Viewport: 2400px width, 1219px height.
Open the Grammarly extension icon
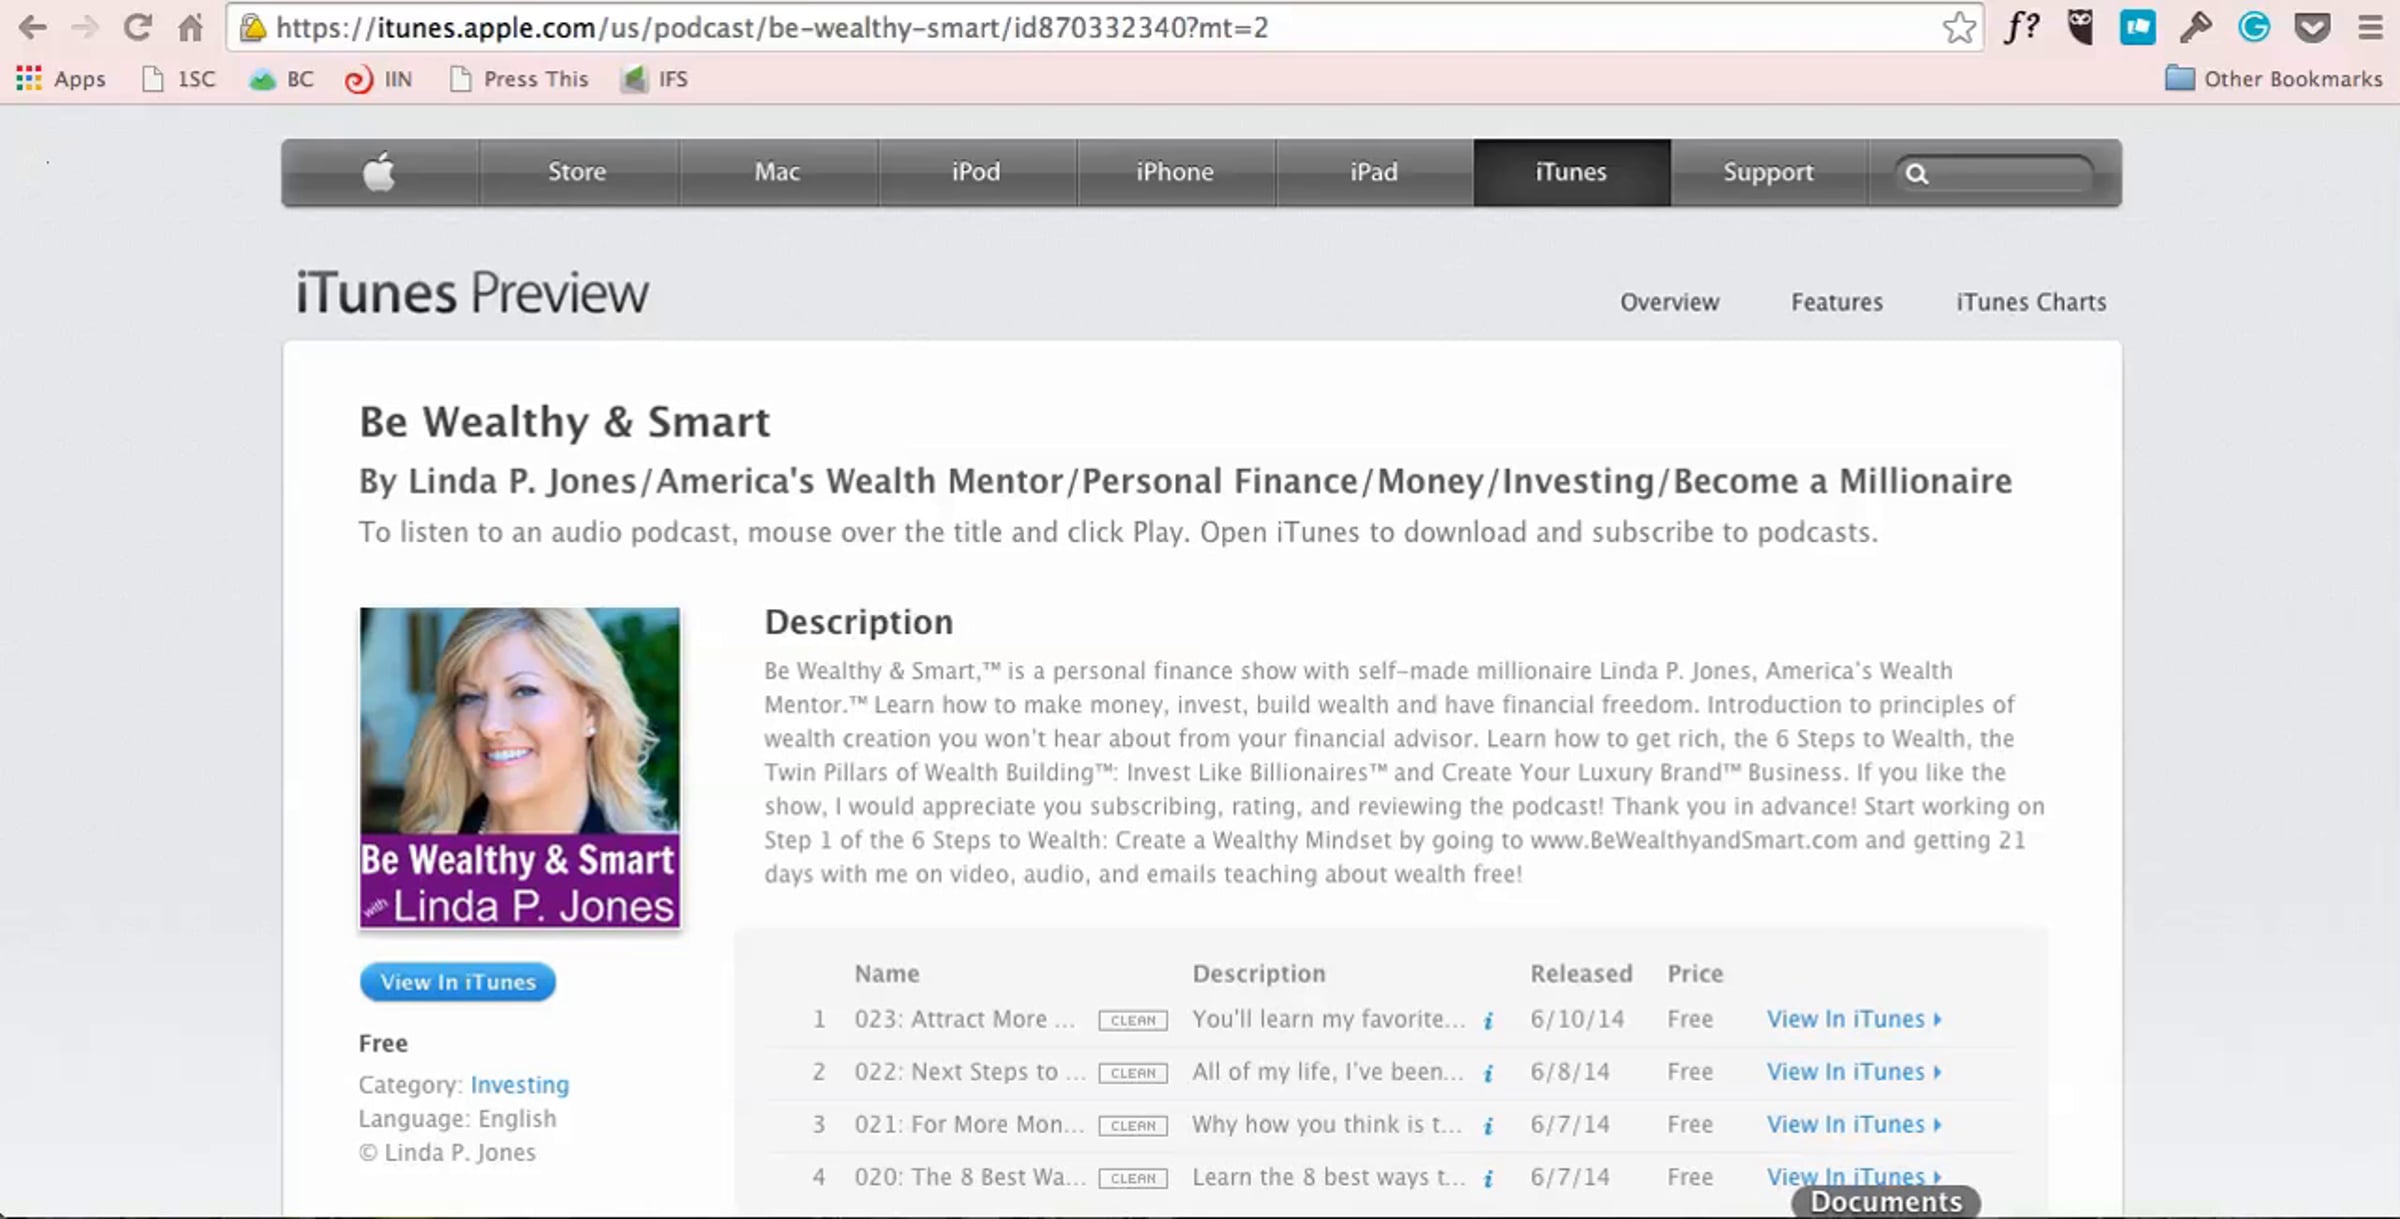(x=2254, y=27)
